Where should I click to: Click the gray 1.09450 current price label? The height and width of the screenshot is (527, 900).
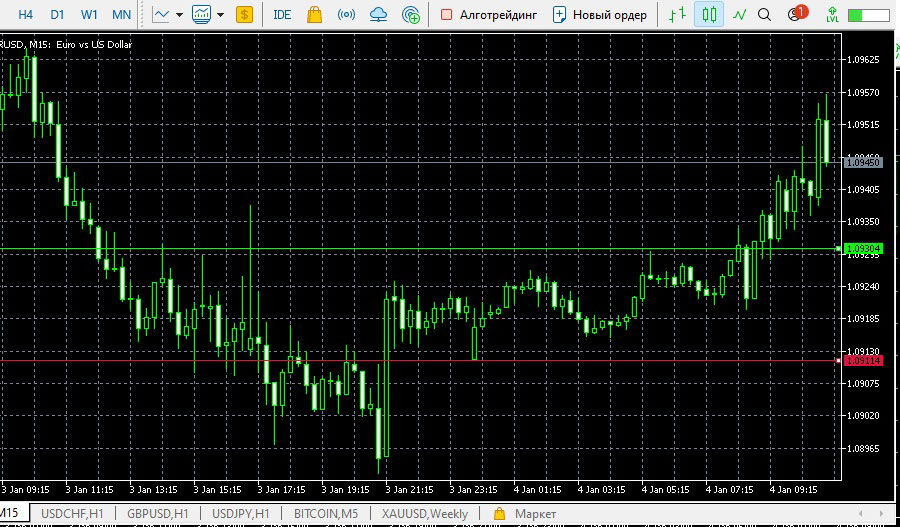tap(863, 163)
